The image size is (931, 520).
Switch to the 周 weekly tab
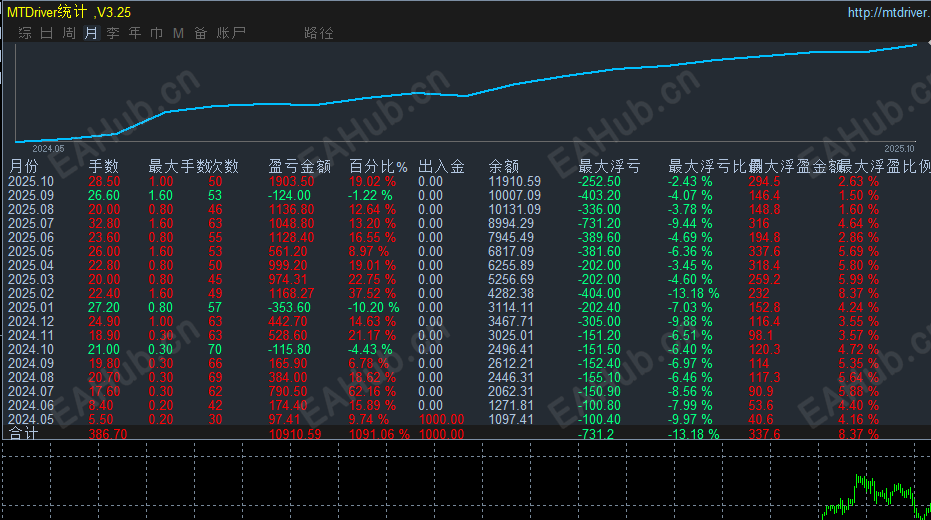(x=69, y=33)
